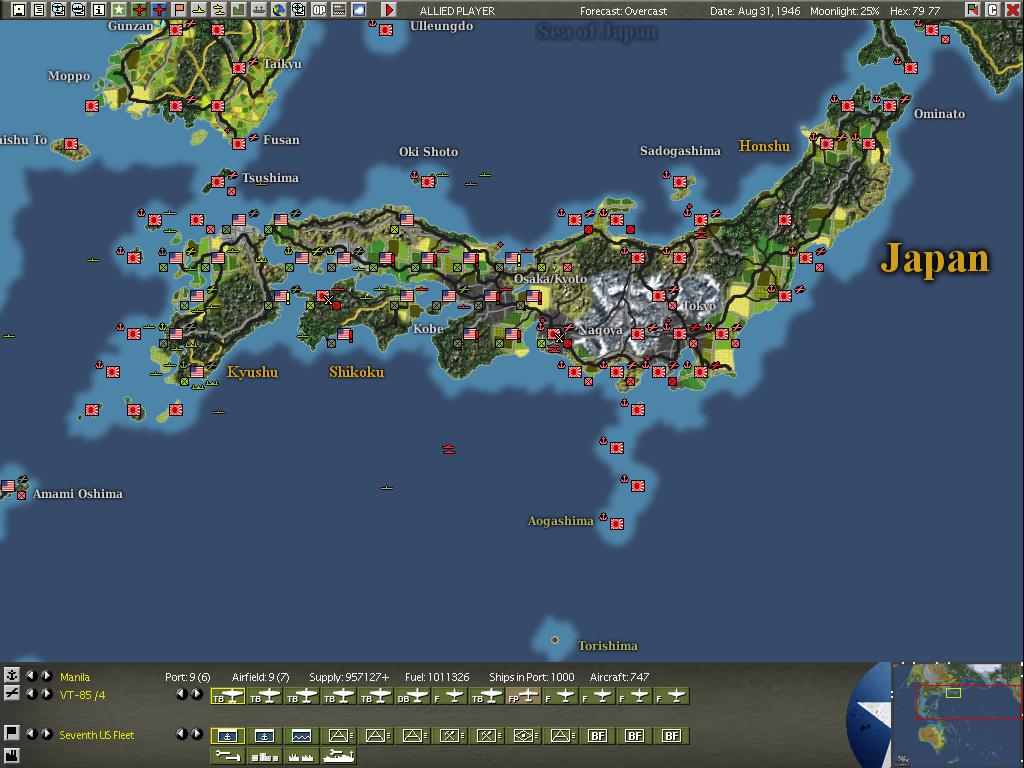
Task: Show more squadrons with the aircraft row's right arrow
Action: click(x=197, y=694)
